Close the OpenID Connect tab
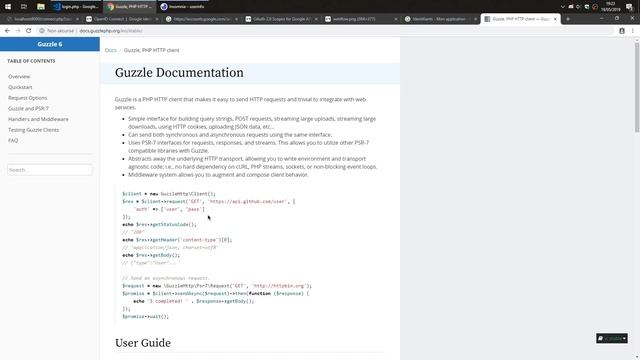The image size is (640, 360). coord(157,19)
